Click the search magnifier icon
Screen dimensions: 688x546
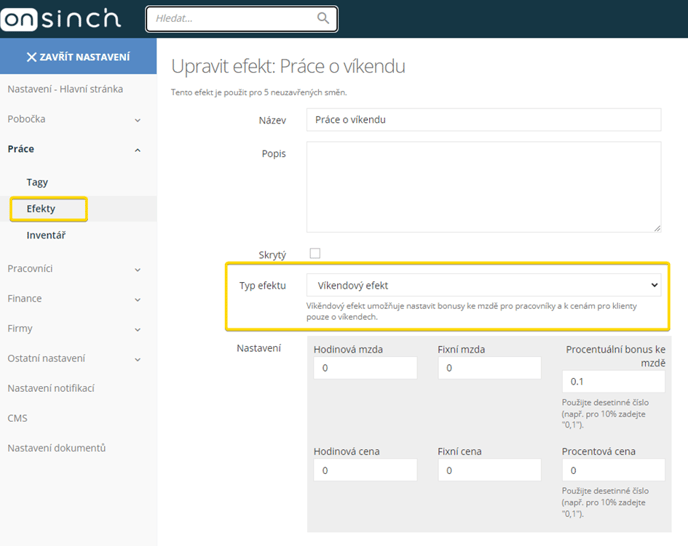[x=323, y=18]
